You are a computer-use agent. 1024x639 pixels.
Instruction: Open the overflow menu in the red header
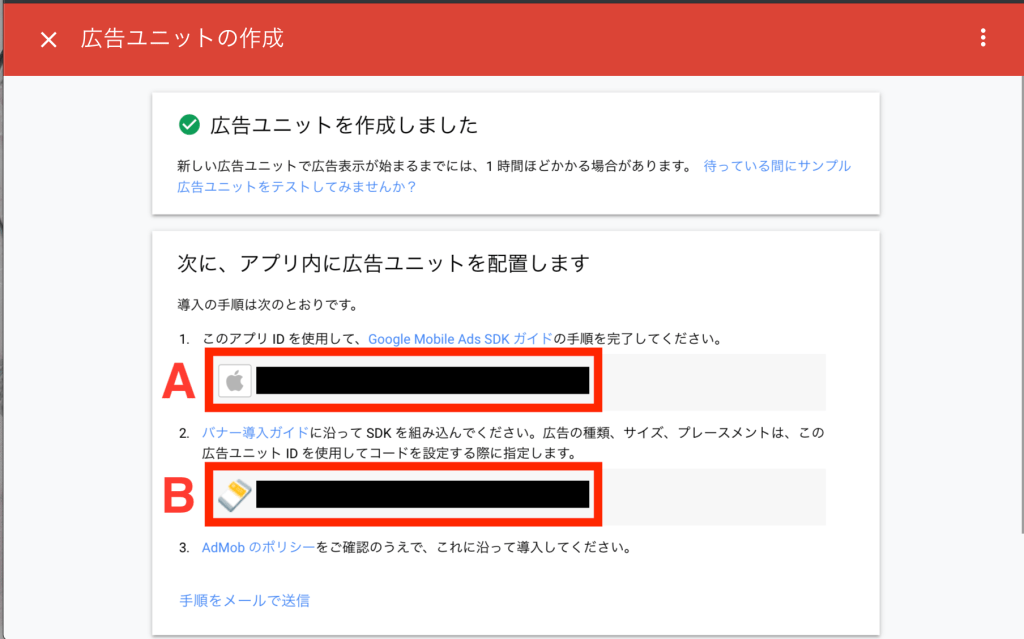[983, 37]
